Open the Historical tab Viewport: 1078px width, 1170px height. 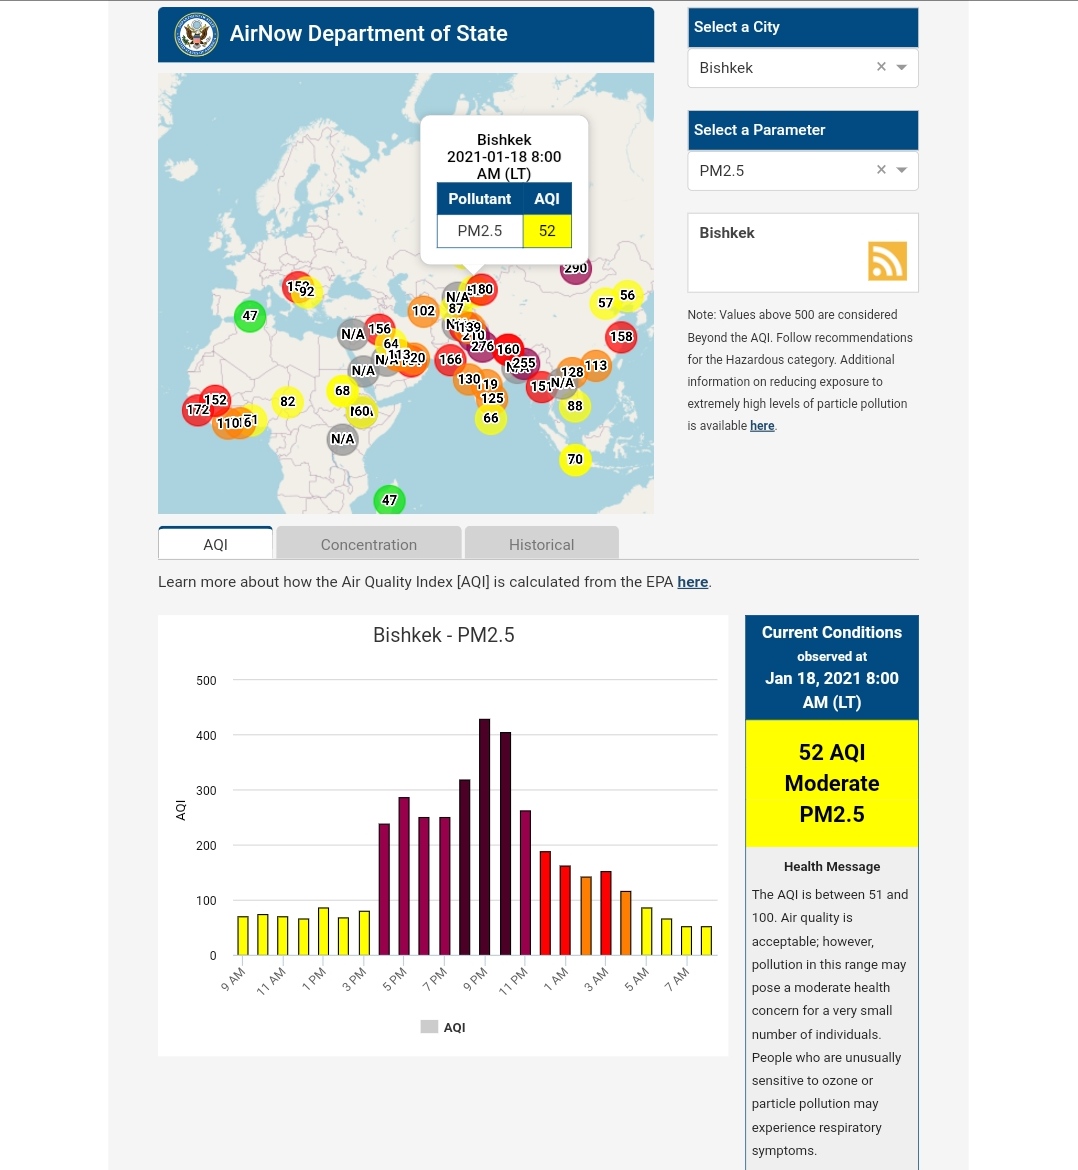541,544
